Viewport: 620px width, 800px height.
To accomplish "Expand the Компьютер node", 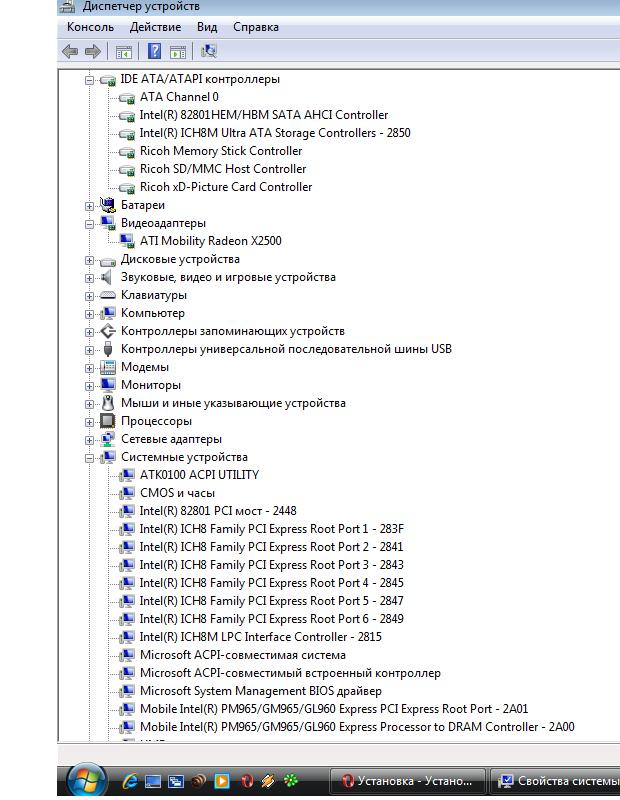I will point(89,314).
